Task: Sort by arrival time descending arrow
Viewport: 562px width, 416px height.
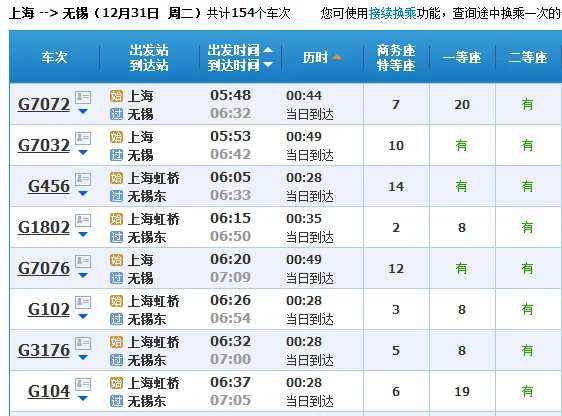Action: pyautogui.click(x=268, y=65)
